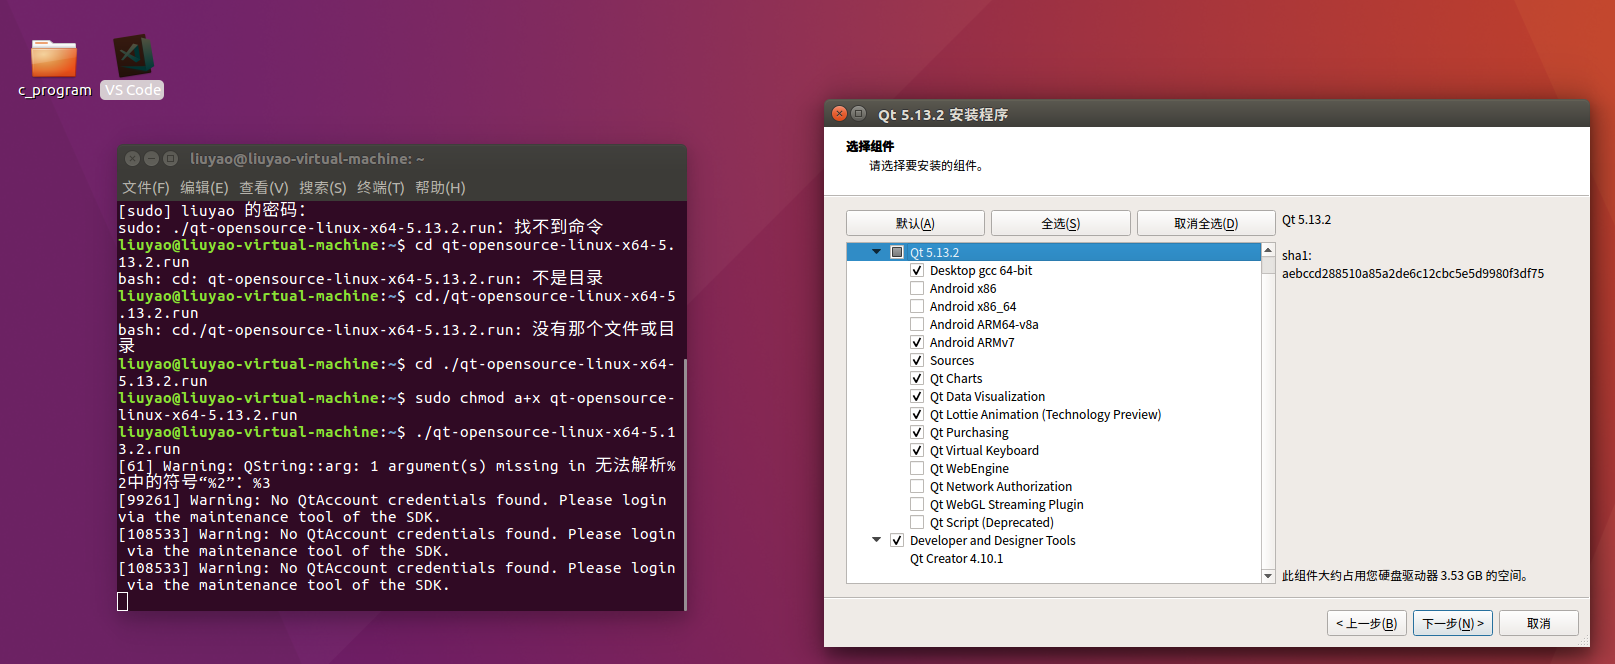Check the Android x86 component
The image size is (1615, 664).
coord(917,289)
